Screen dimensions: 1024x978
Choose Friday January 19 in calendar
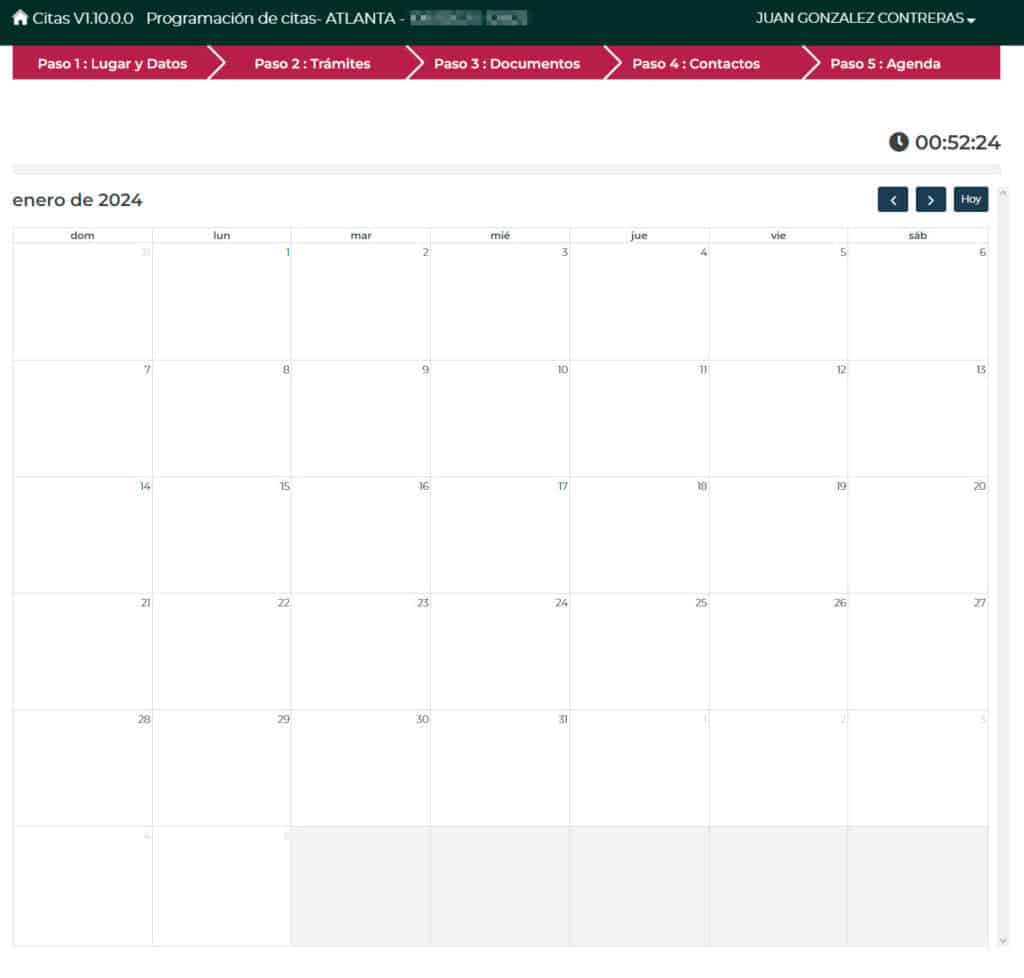pyautogui.click(x=778, y=535)
